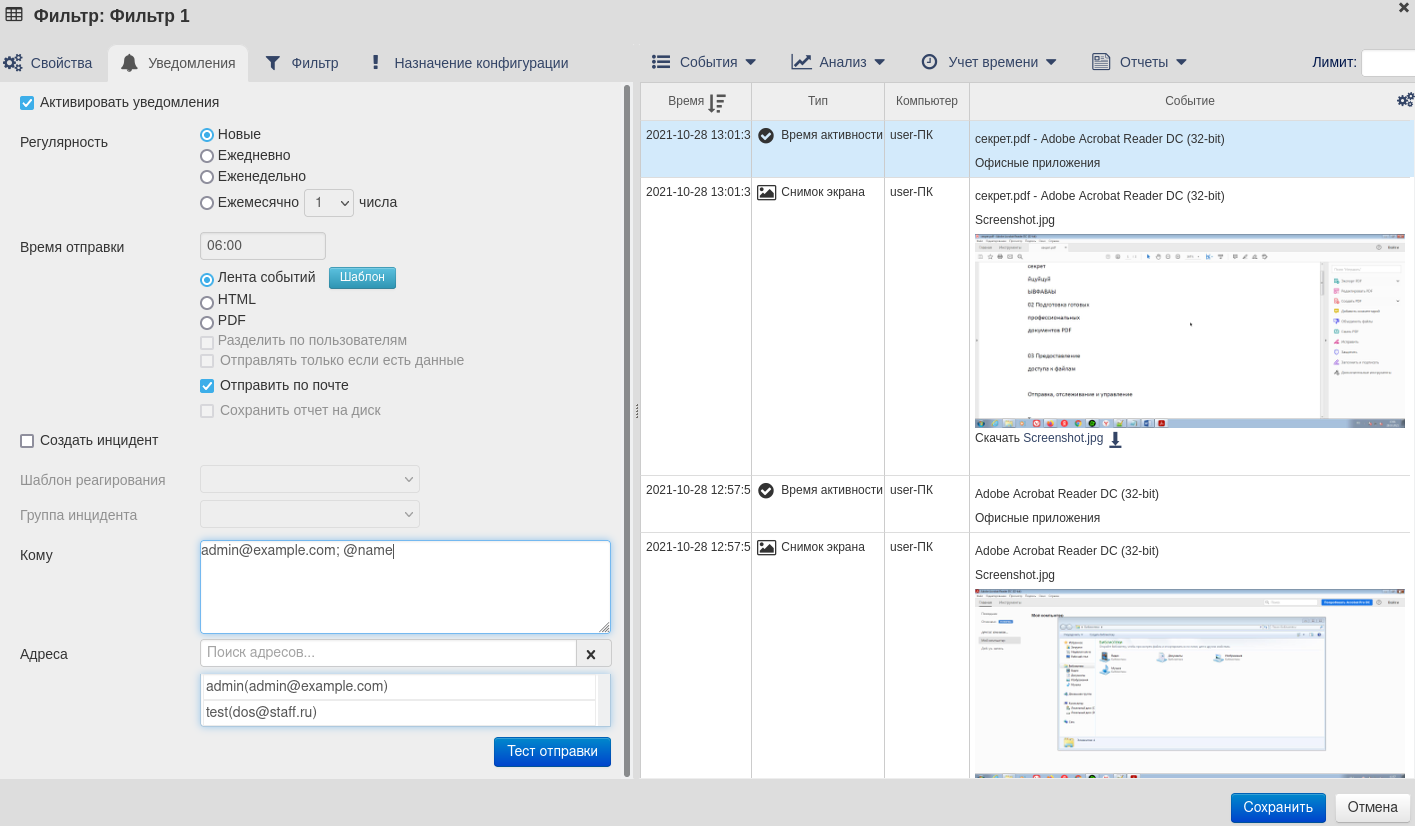Click the exclamation icon for Назначение конфигурации

point(375,63)
